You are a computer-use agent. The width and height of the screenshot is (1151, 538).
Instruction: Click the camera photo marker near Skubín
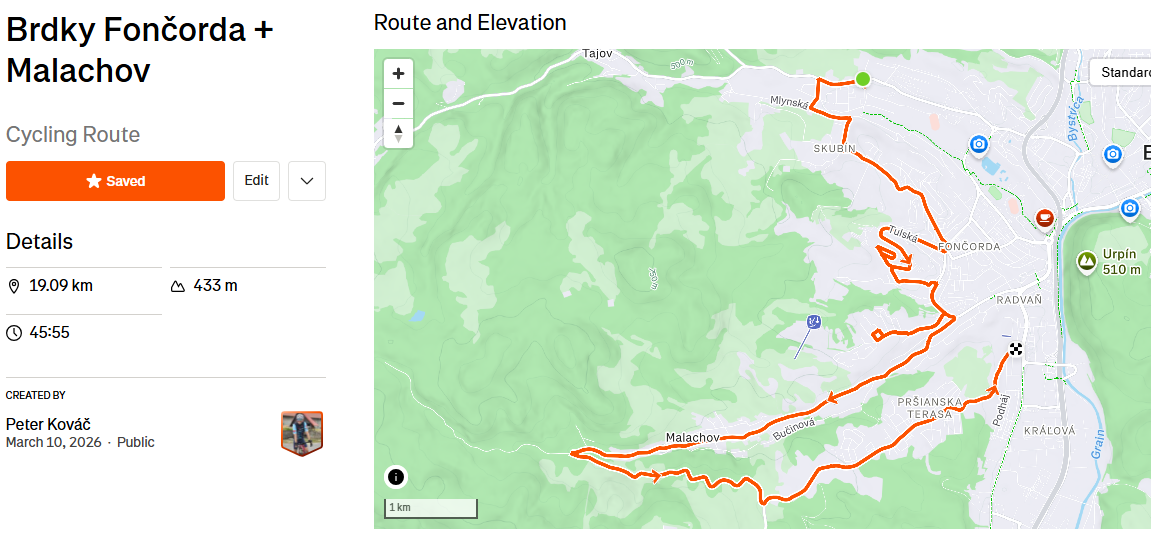[x=979, y=145]
